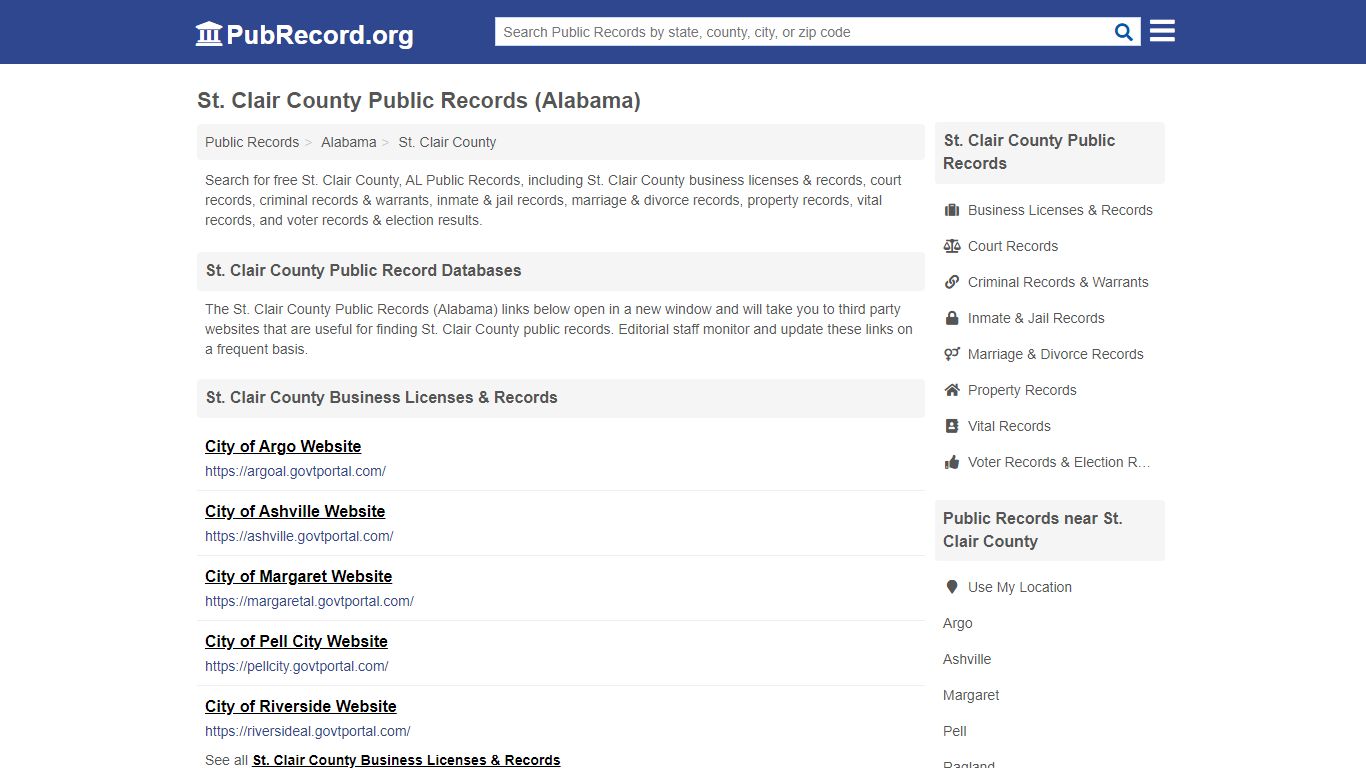Open the City of Ashville Website link
This screenshot has height=768, width=1366.
(295, 511)
